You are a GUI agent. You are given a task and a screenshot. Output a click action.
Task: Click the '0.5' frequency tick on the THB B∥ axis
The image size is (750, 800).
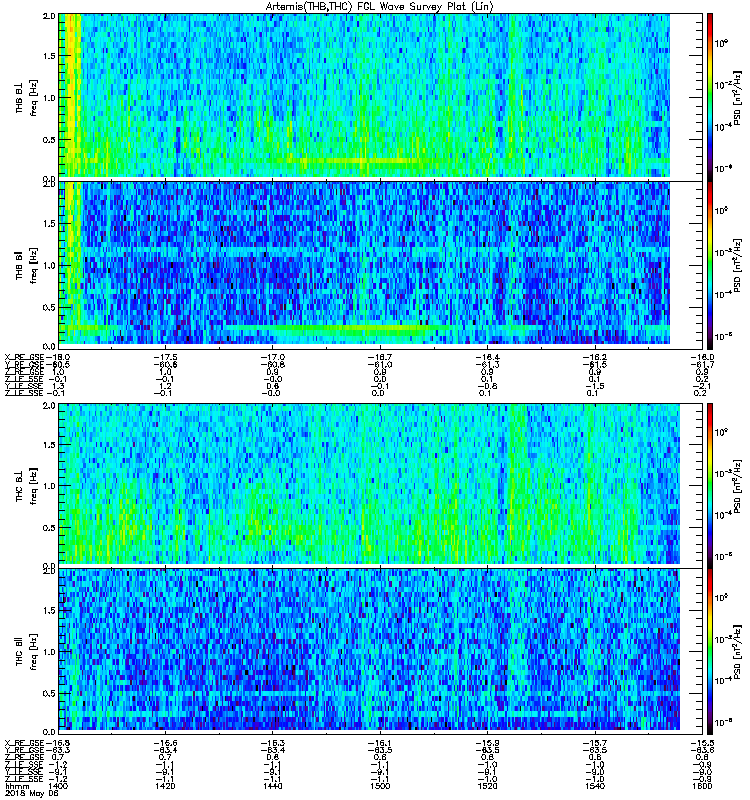click(49, 308)
